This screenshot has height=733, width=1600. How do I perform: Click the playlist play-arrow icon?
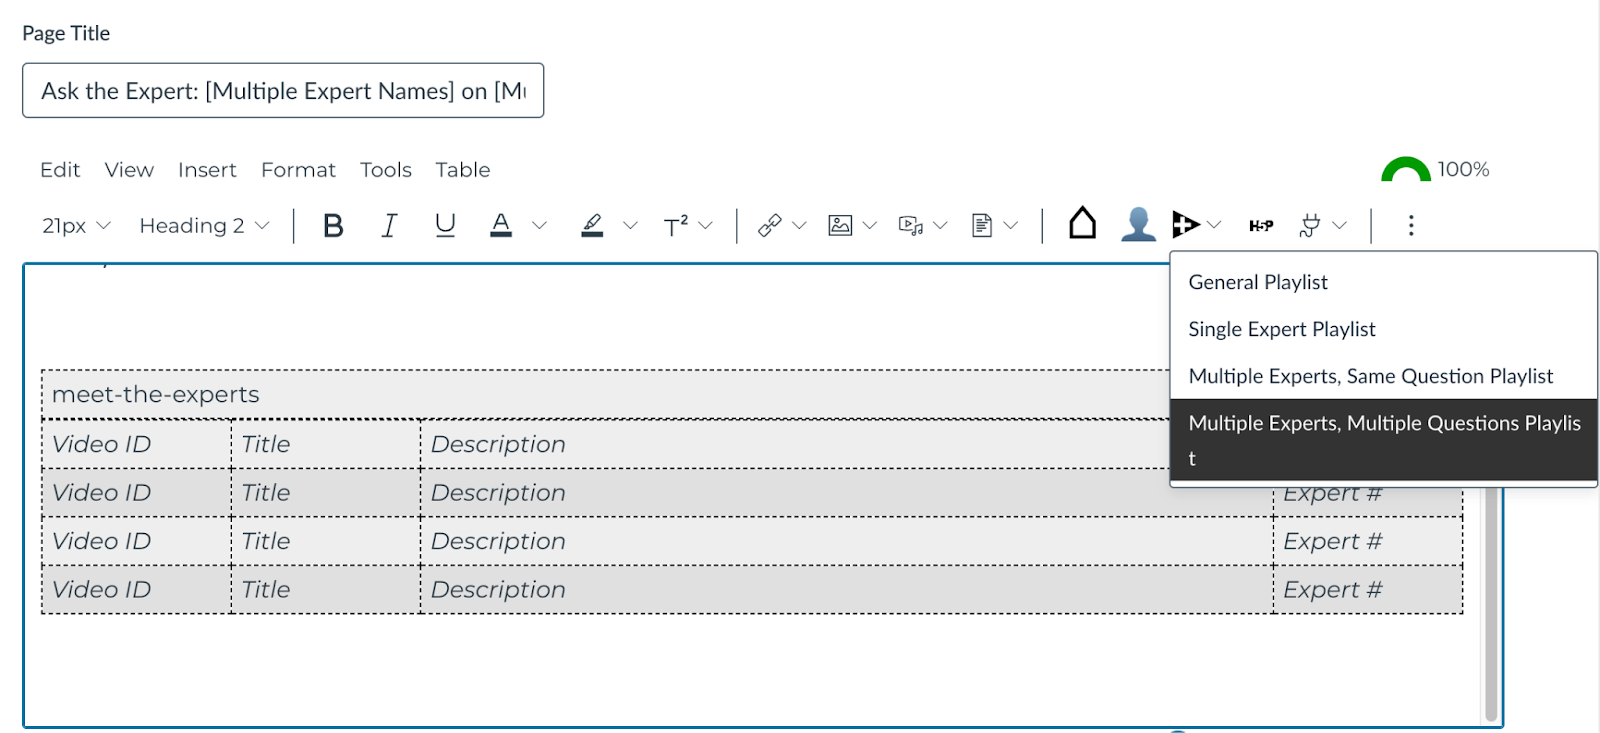pos(1186,225)
